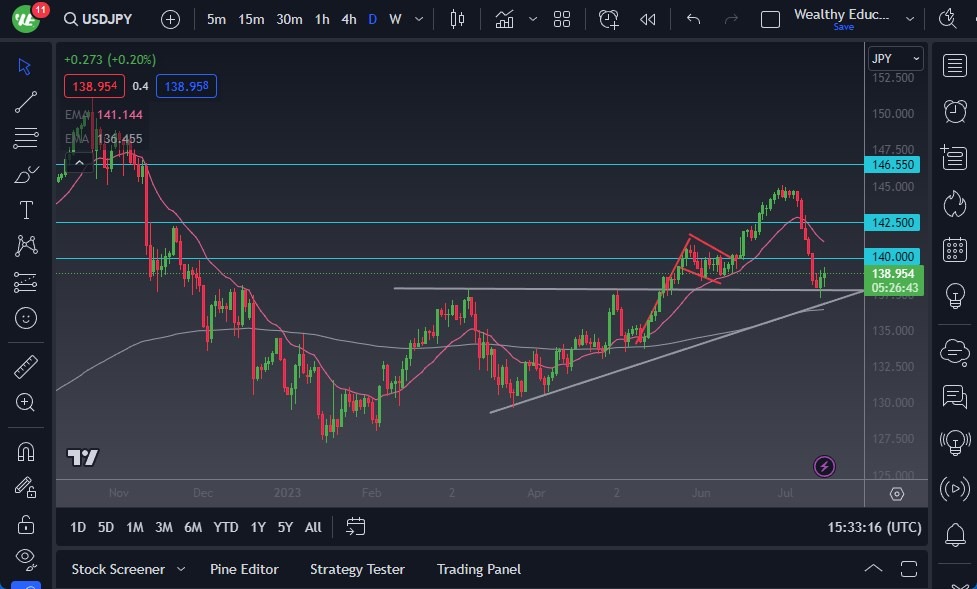Open the brush drawing tool
Screen dimensions: 977x589
[x=26, y=175]
